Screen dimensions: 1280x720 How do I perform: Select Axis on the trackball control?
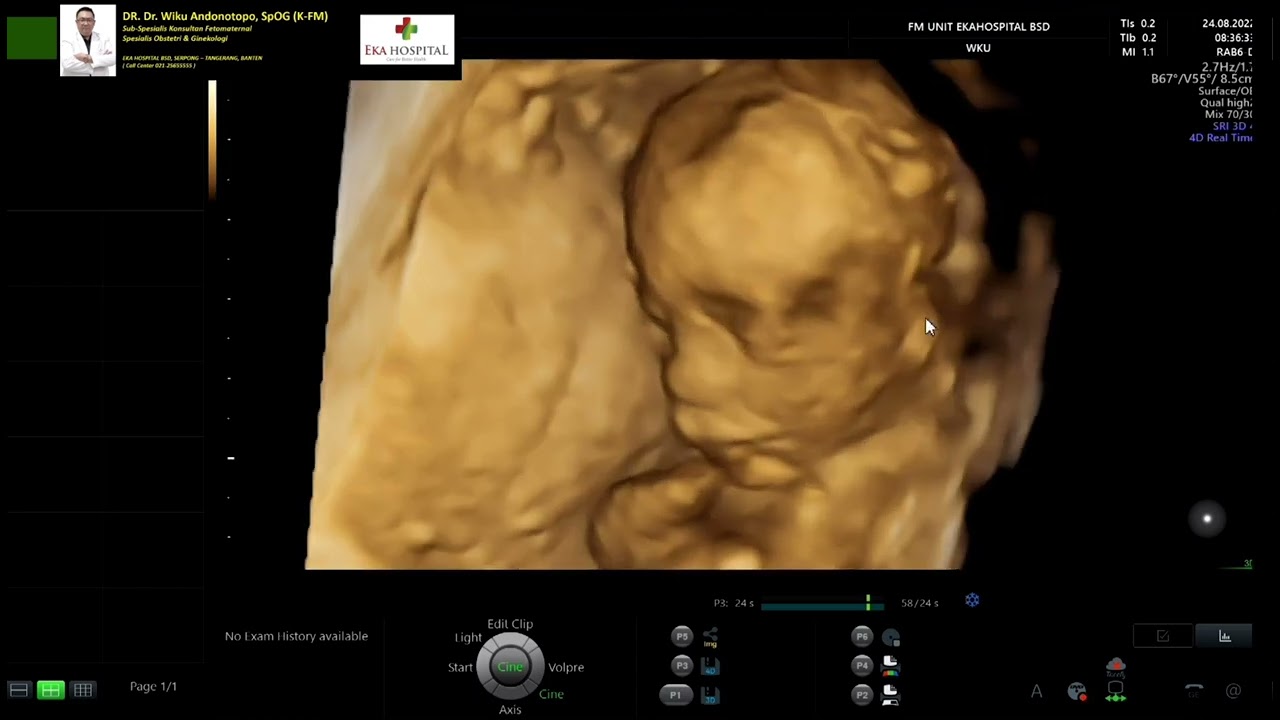(510, 710)
